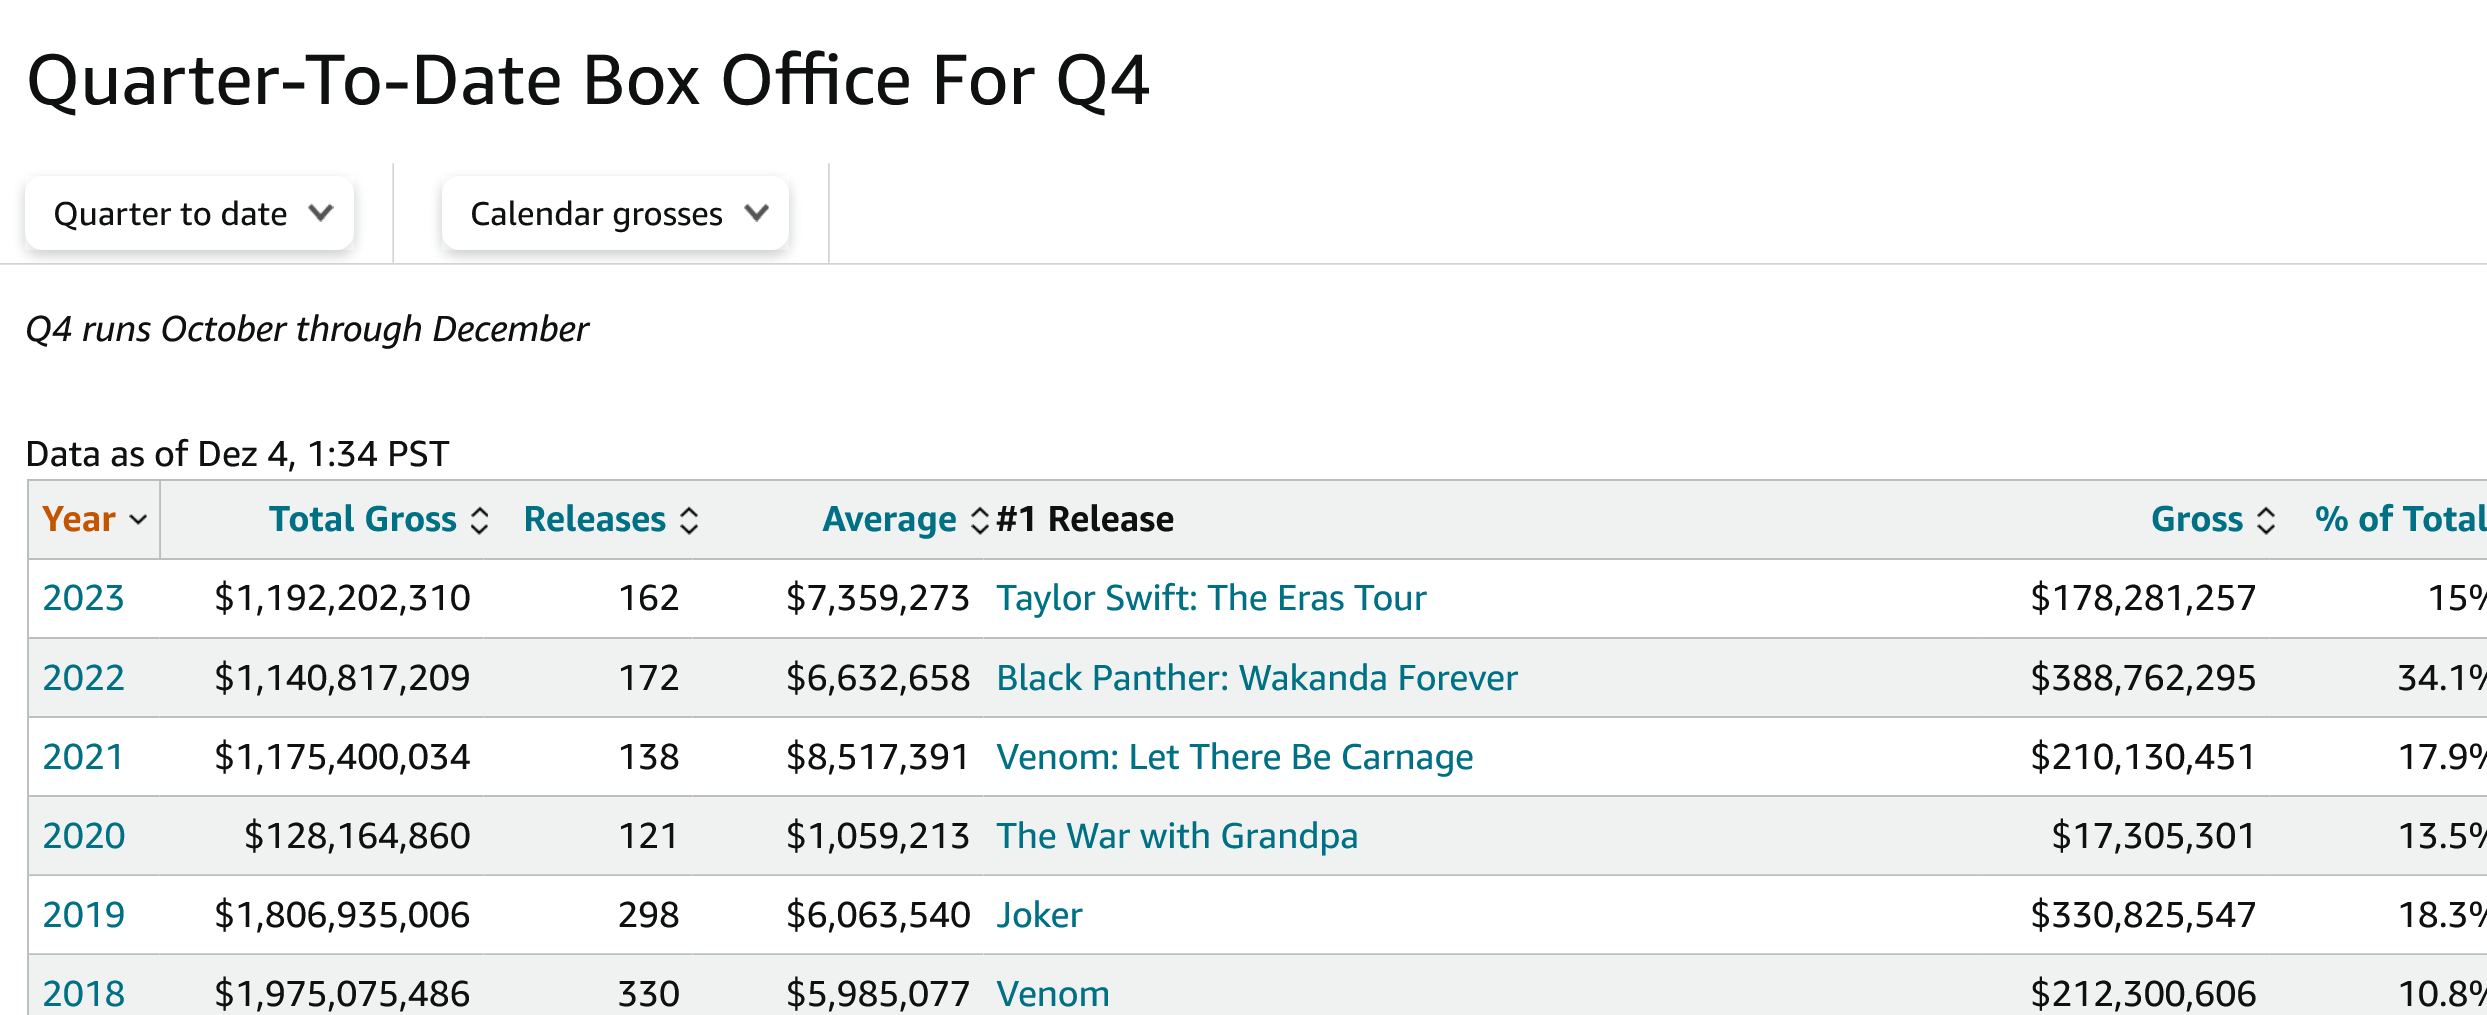Open the Calendar grosses dropdown
The height and width of the screenshot is (1015, 2487).
[x=615, y=214]
